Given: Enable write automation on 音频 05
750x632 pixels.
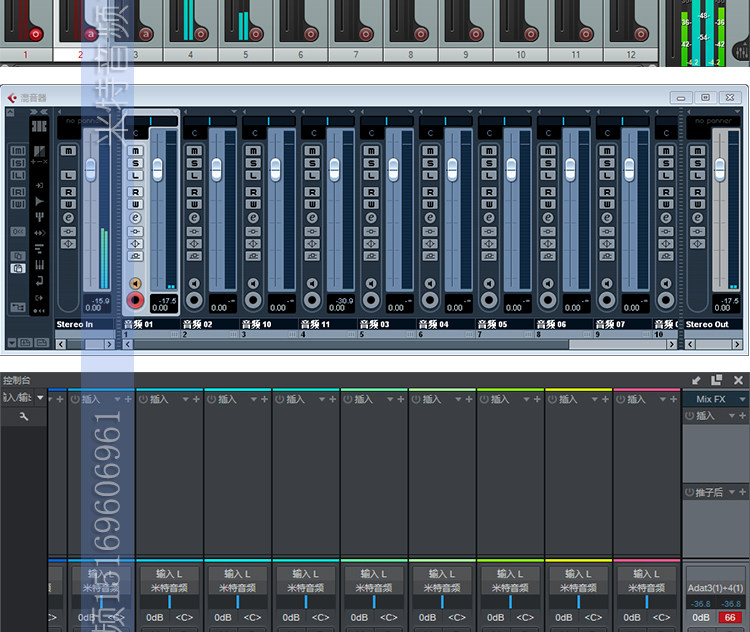Looking at the screenshot, I should click(x=489, y=204).
